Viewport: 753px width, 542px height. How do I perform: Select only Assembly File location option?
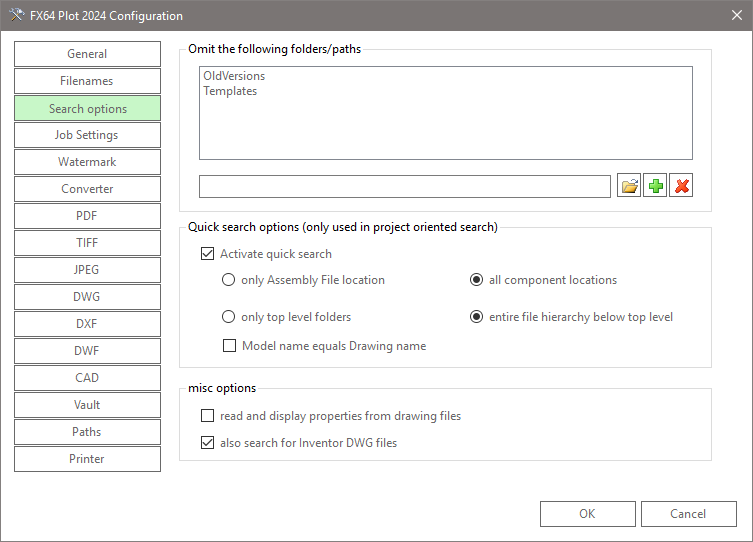[x=229, y=281]
